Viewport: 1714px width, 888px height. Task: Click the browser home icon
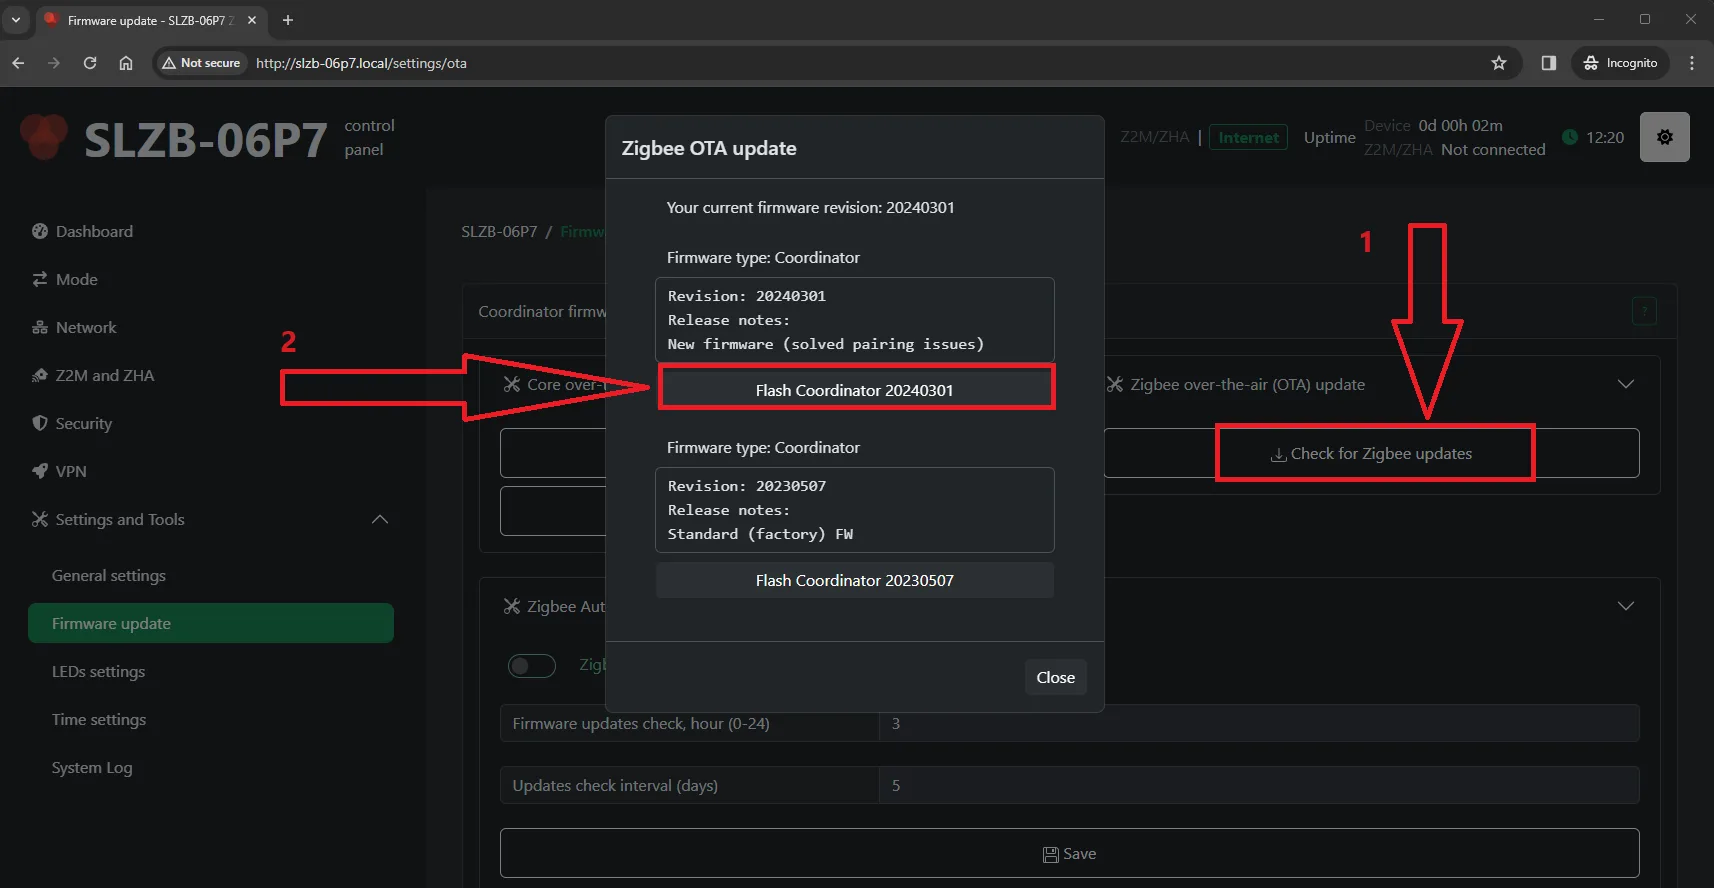(126, 63)
